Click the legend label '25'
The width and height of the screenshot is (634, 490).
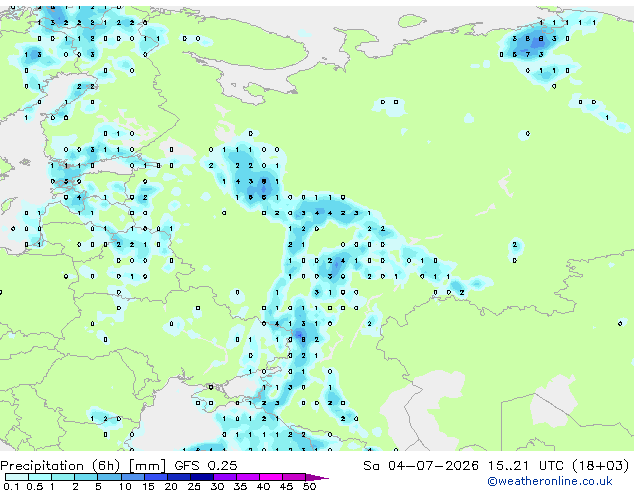tap(194, 486)
